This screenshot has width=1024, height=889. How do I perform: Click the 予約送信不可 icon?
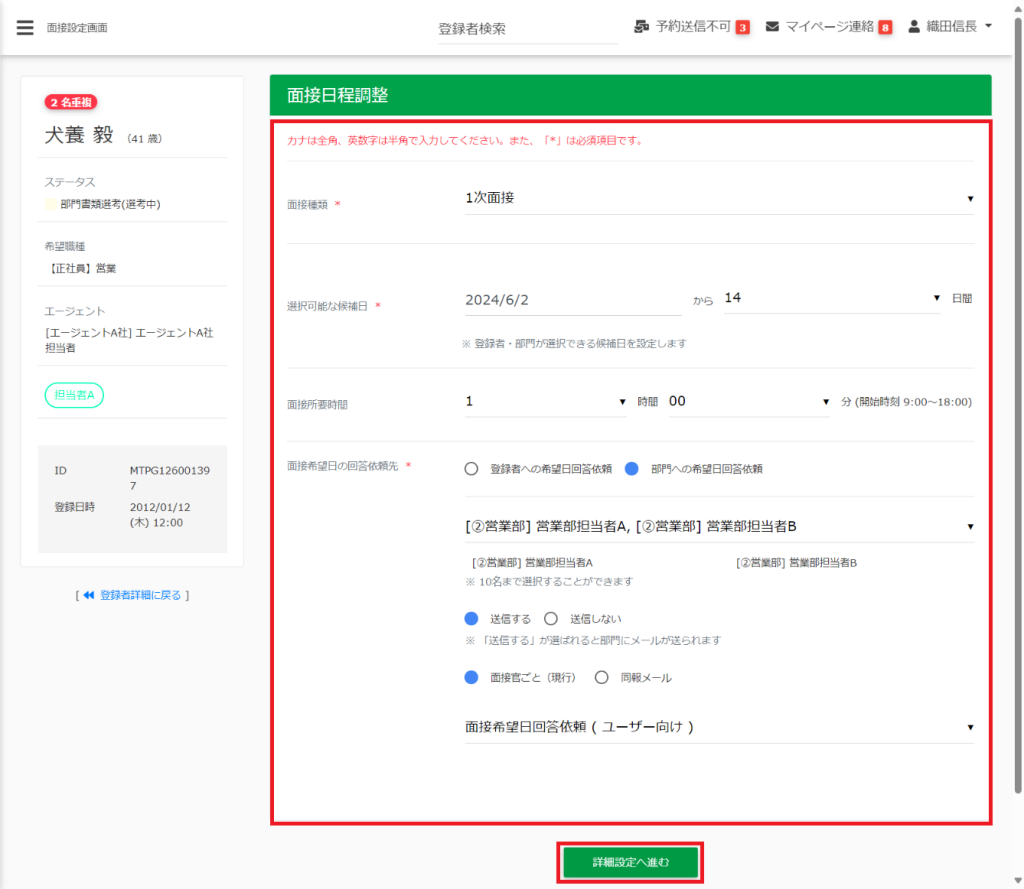pos(642,27)
